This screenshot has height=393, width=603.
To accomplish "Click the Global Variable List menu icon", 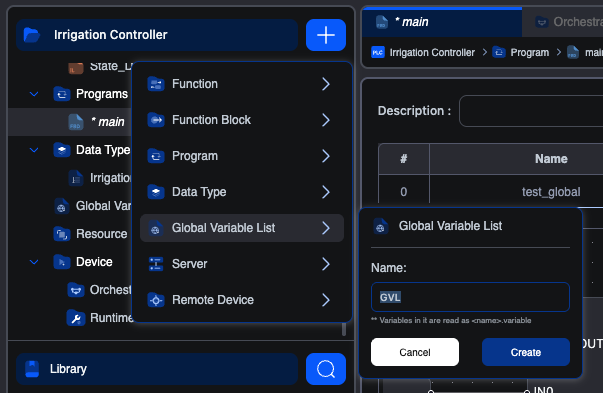I will tap(155, 228).
